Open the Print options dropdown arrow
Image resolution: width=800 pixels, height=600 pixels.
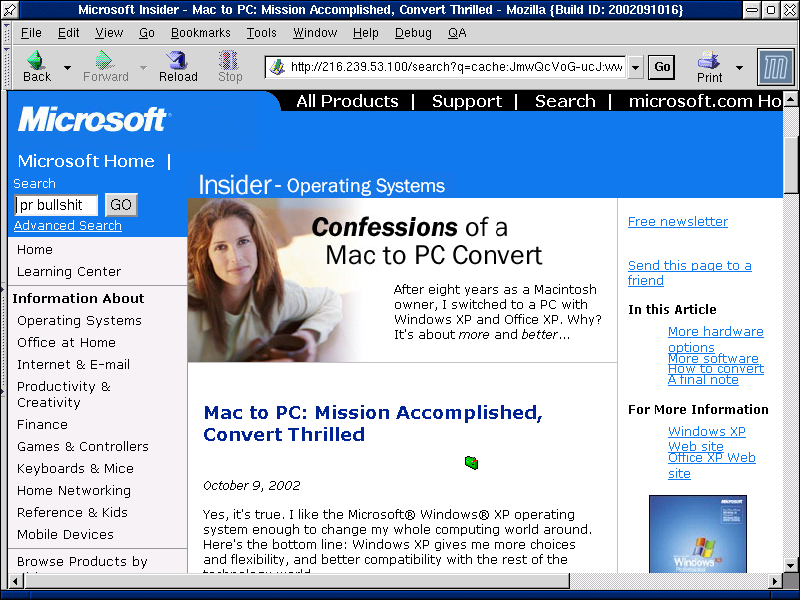739,67
